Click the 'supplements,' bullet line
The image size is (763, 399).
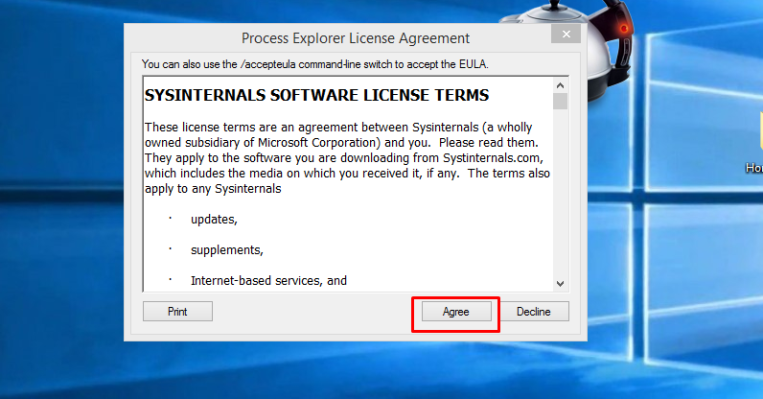227,250
